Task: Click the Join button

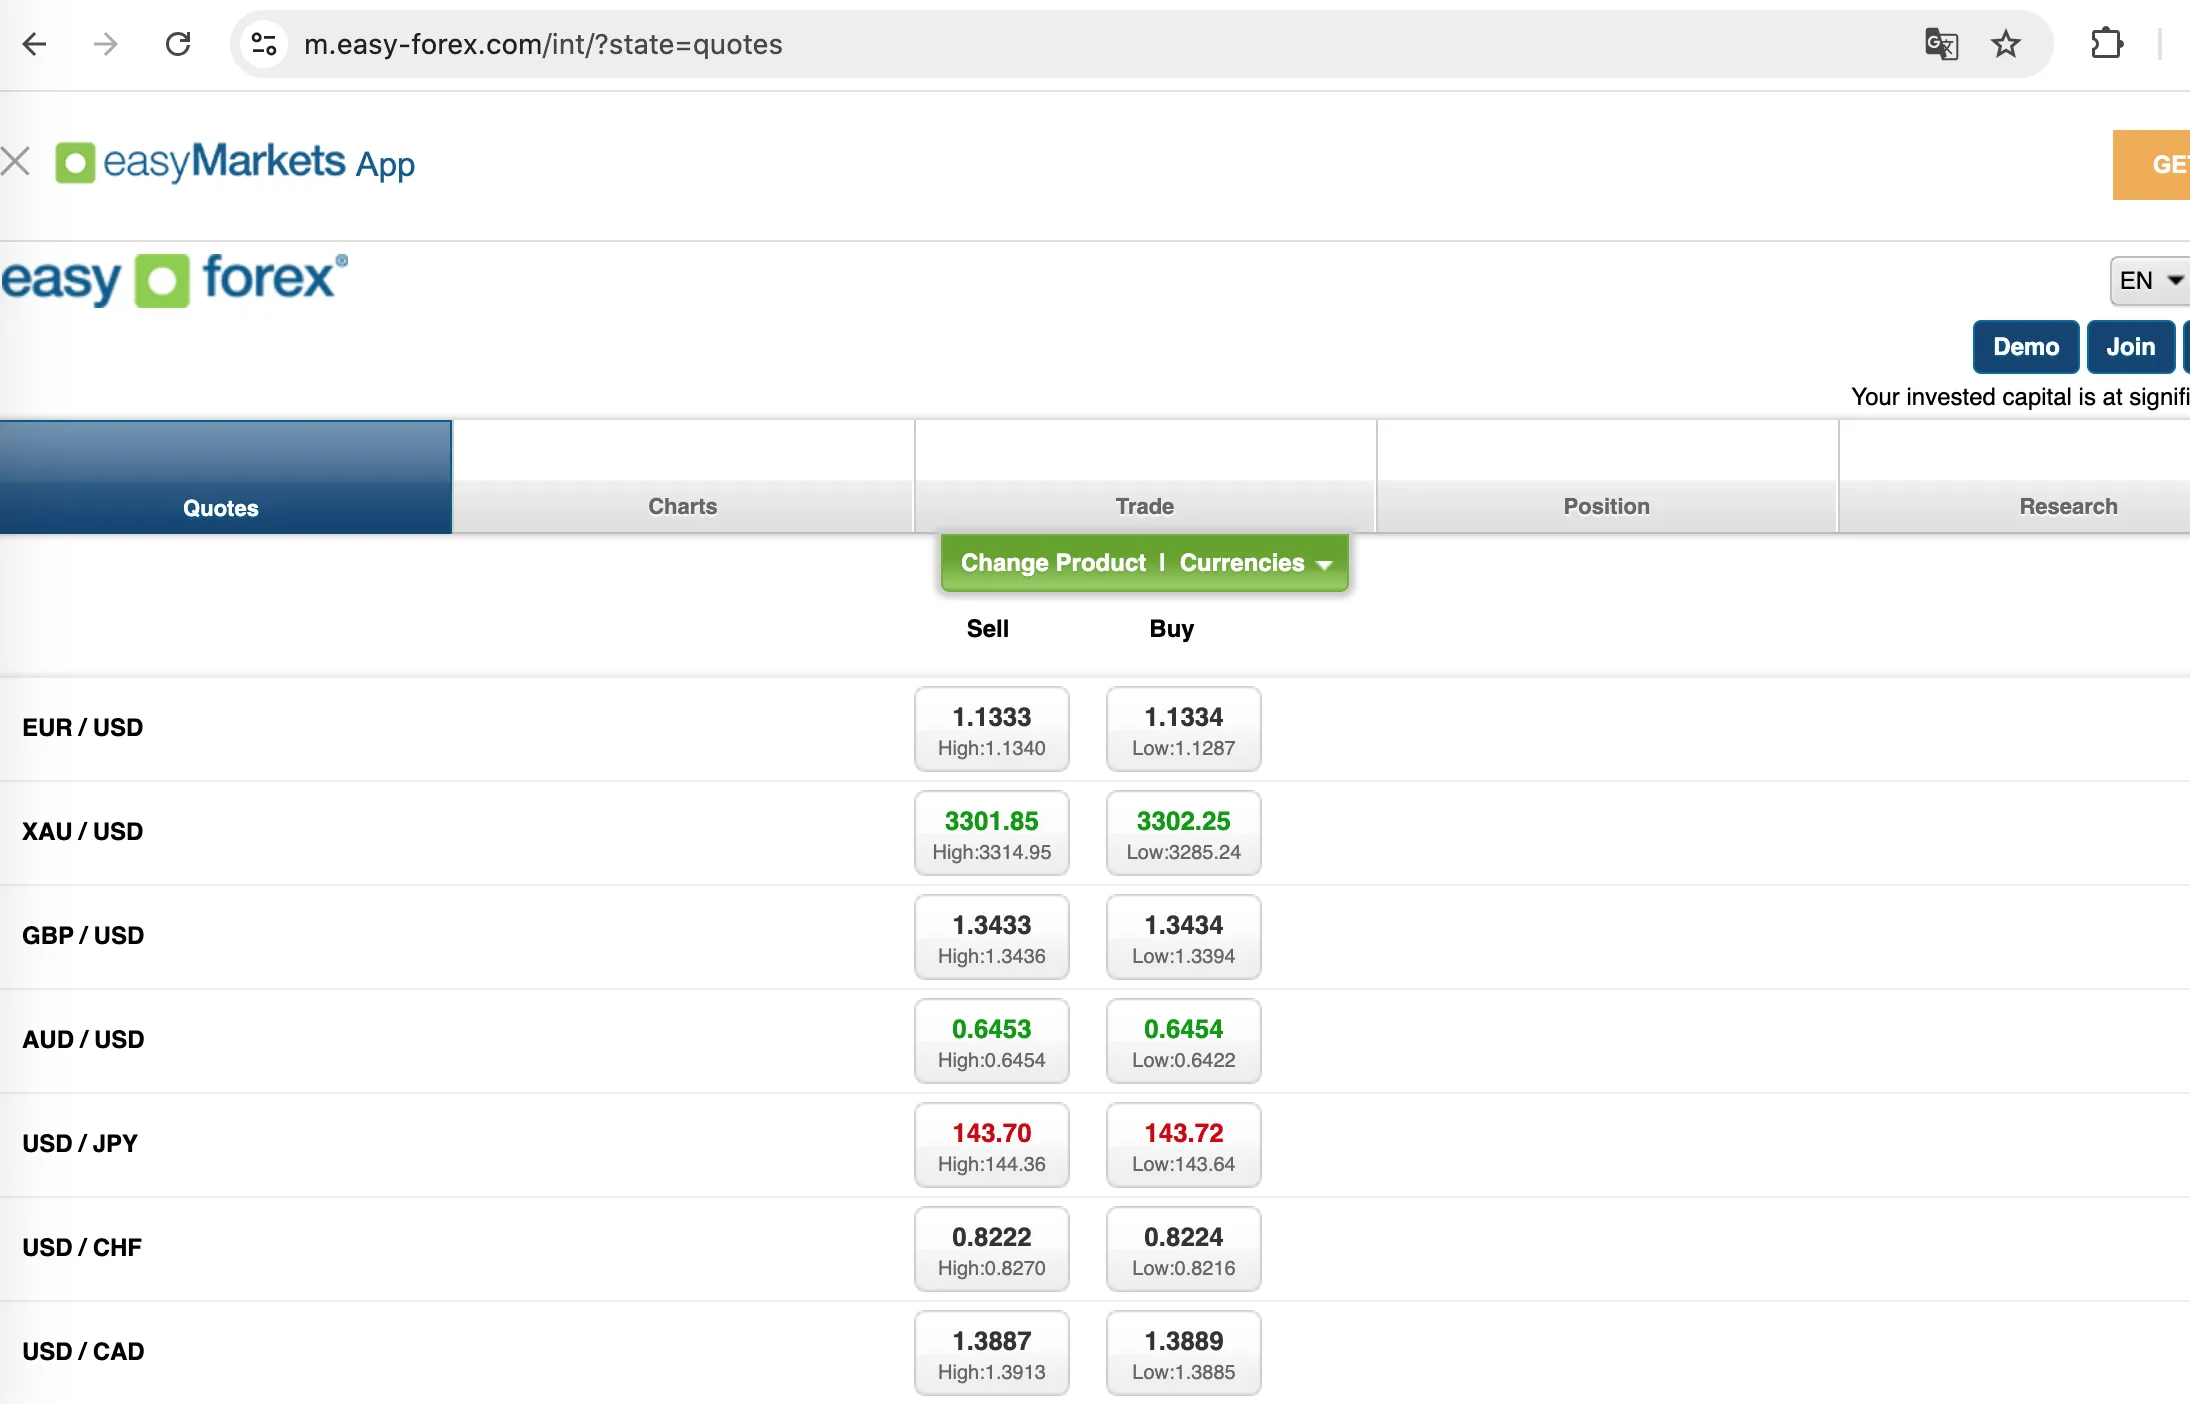Action: 2131,347
